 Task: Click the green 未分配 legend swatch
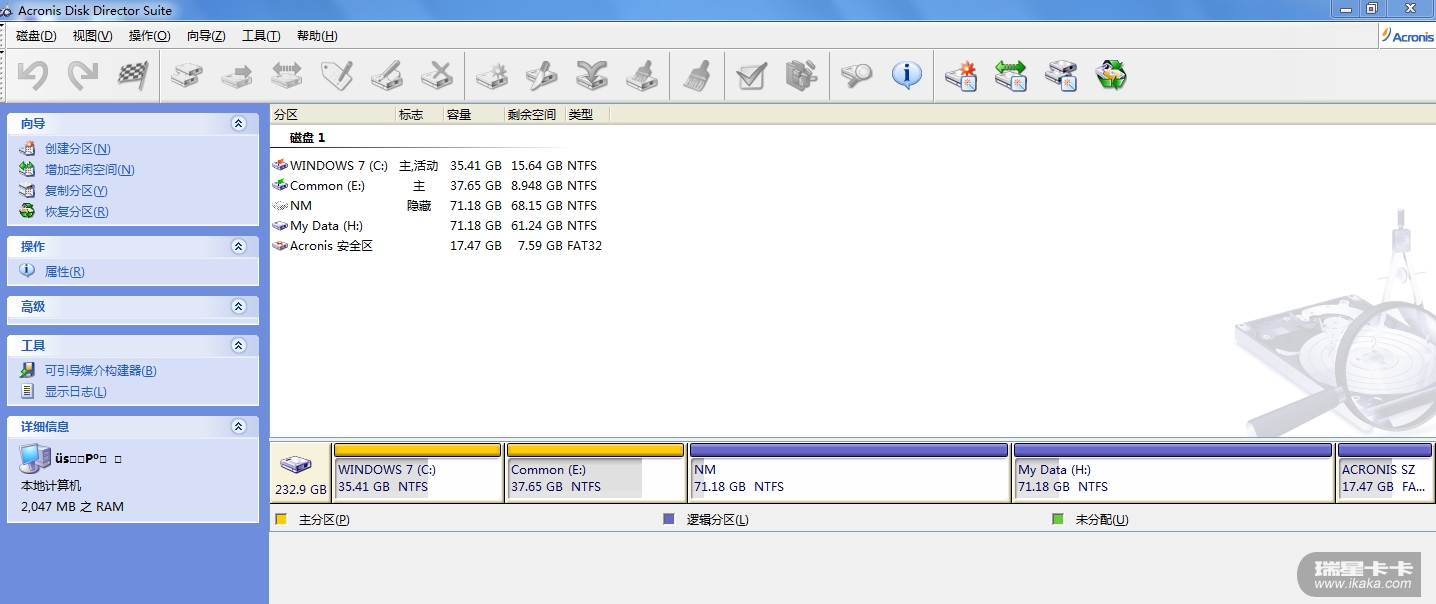point(1058,519)
